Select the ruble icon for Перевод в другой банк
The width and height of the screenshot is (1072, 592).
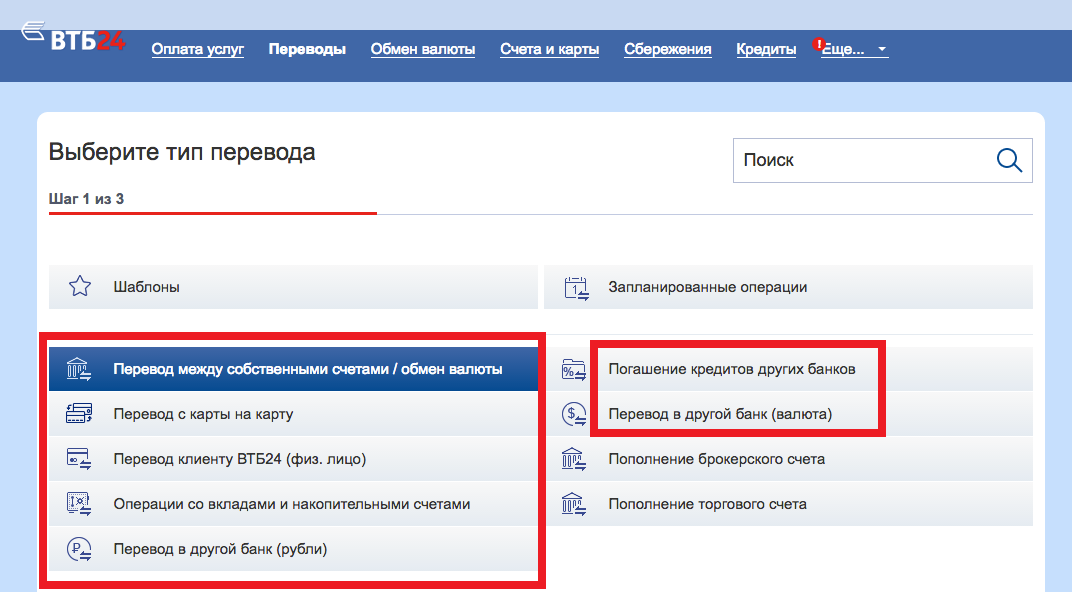79,548
